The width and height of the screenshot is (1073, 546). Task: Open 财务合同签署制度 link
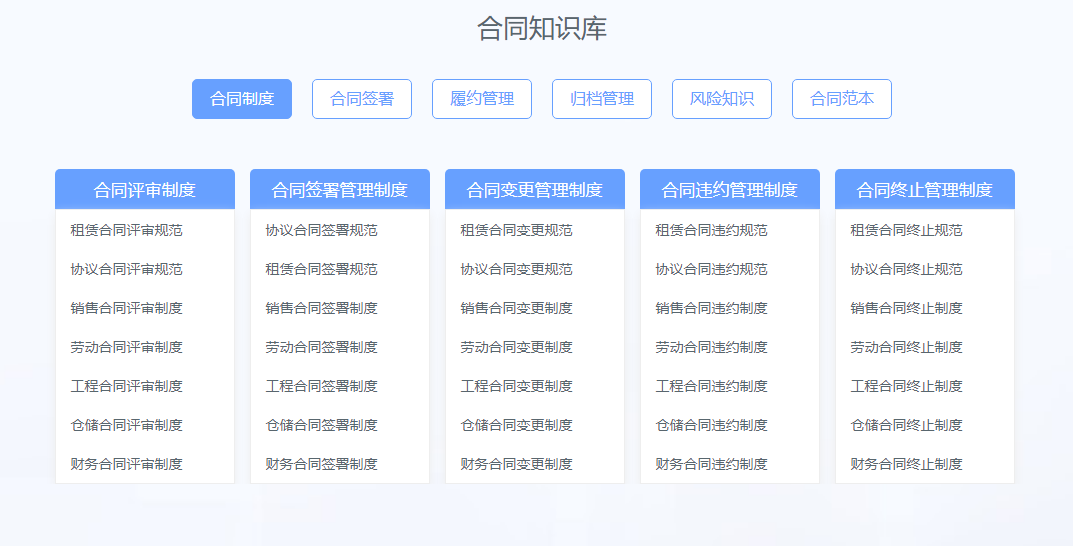(322, 464)
